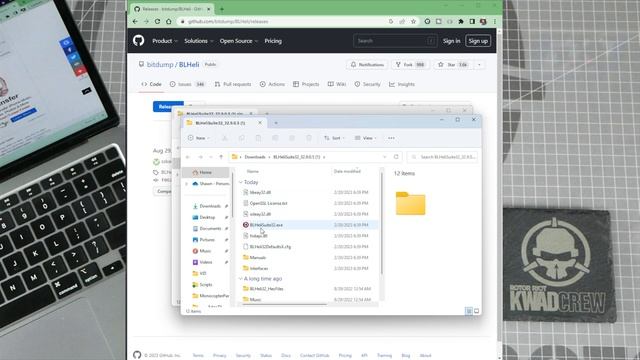The height and width of the screenshot is (360, 640).
Task: Click Fork button on repository
Action: 410,64
